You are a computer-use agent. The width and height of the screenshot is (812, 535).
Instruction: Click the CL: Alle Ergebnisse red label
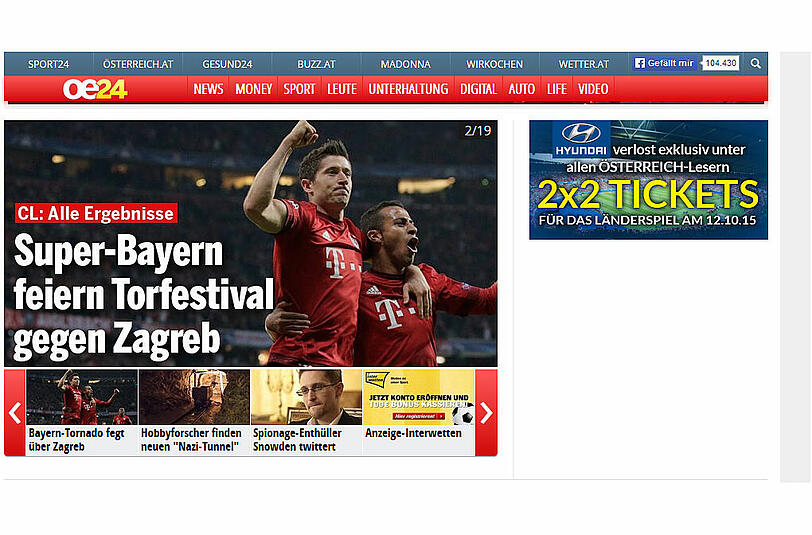coord(96,213)
